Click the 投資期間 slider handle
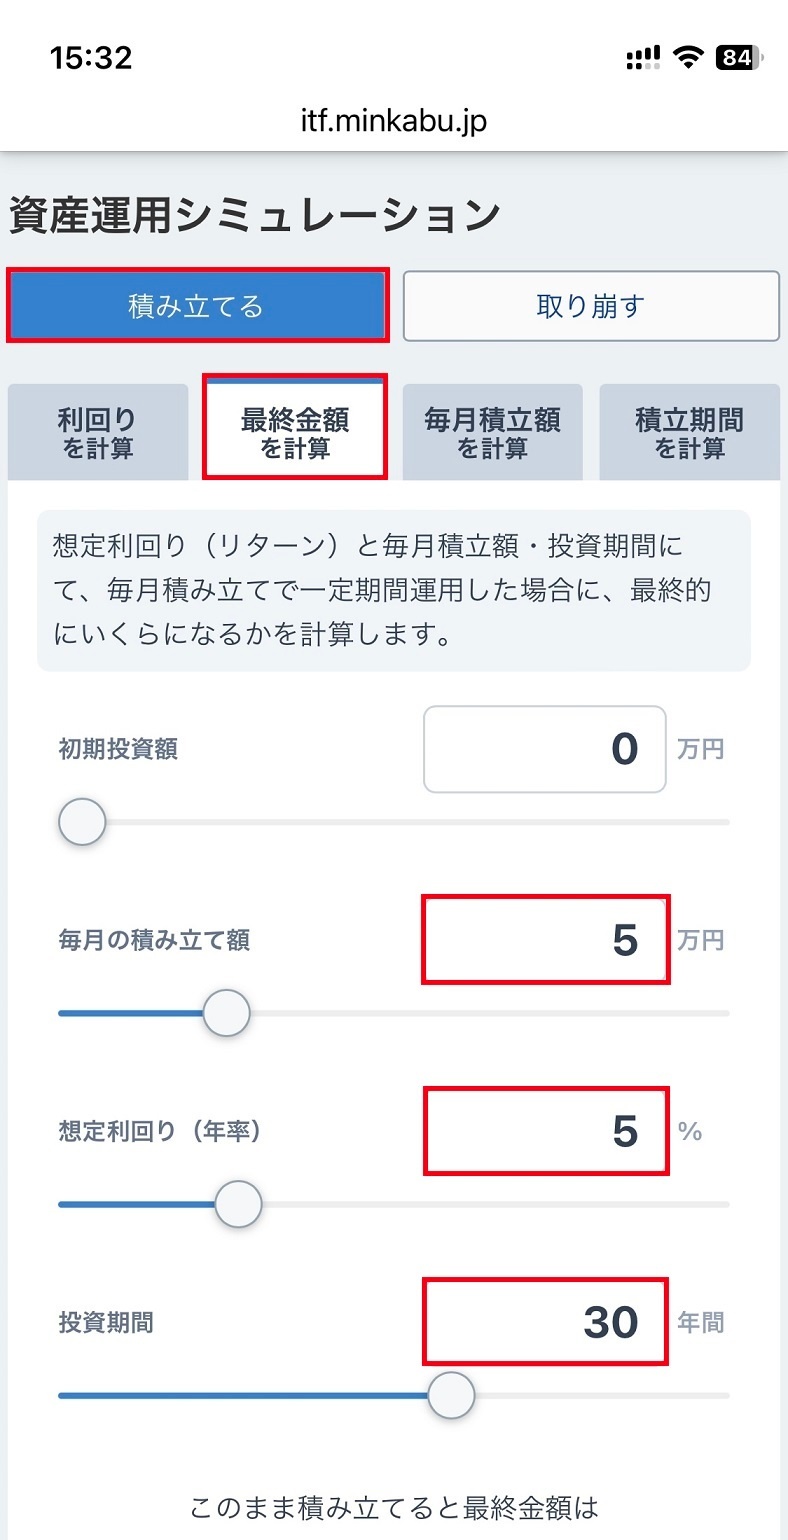This screenshot has height=1540, width=788. (451, 1395)
